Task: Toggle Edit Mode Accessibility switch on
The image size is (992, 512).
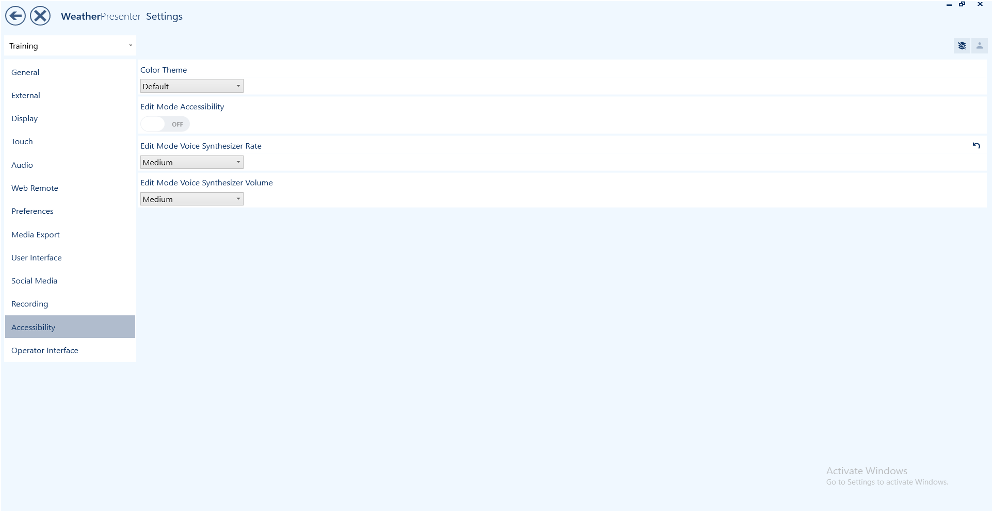Action: 165,124
